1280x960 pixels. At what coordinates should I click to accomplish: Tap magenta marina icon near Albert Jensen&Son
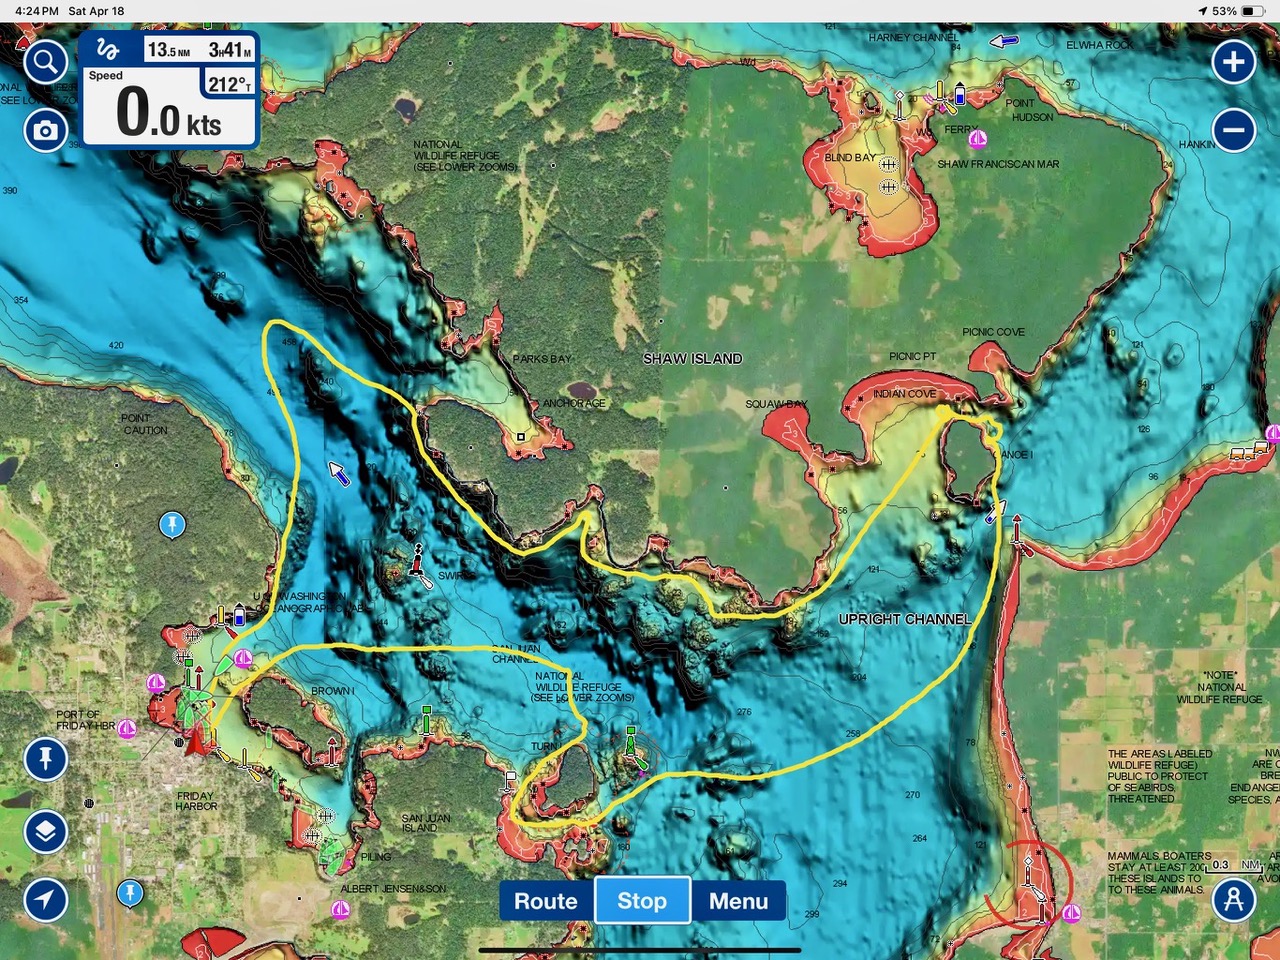pyautogui.click(x=340, y=908)
